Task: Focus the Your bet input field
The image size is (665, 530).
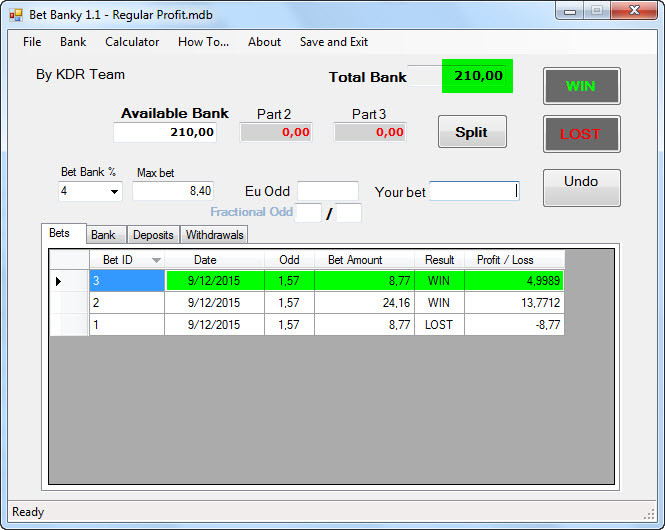Action: pos(475,191)
